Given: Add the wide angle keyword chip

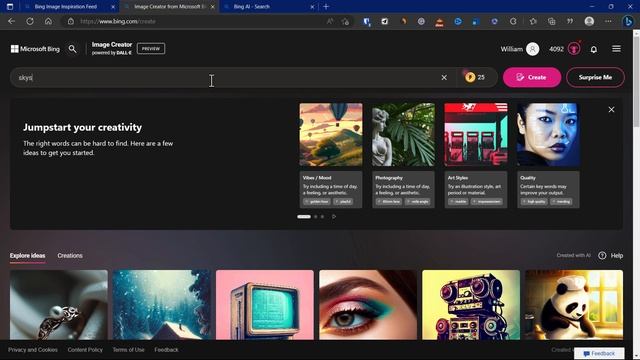Looking at the screenshot, I should click(418, 202).
